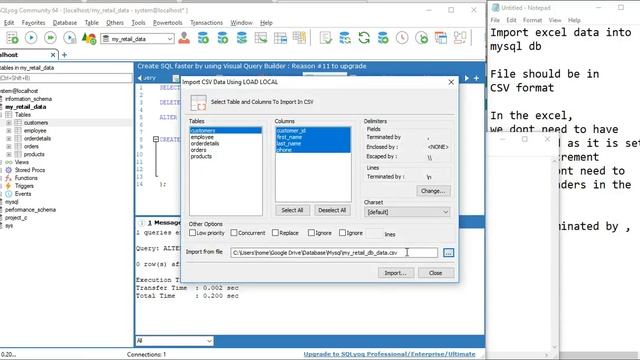Click the colorful trees icon before database selector
Viewport: 640px width, 360px height.
[x=89, y=38]
